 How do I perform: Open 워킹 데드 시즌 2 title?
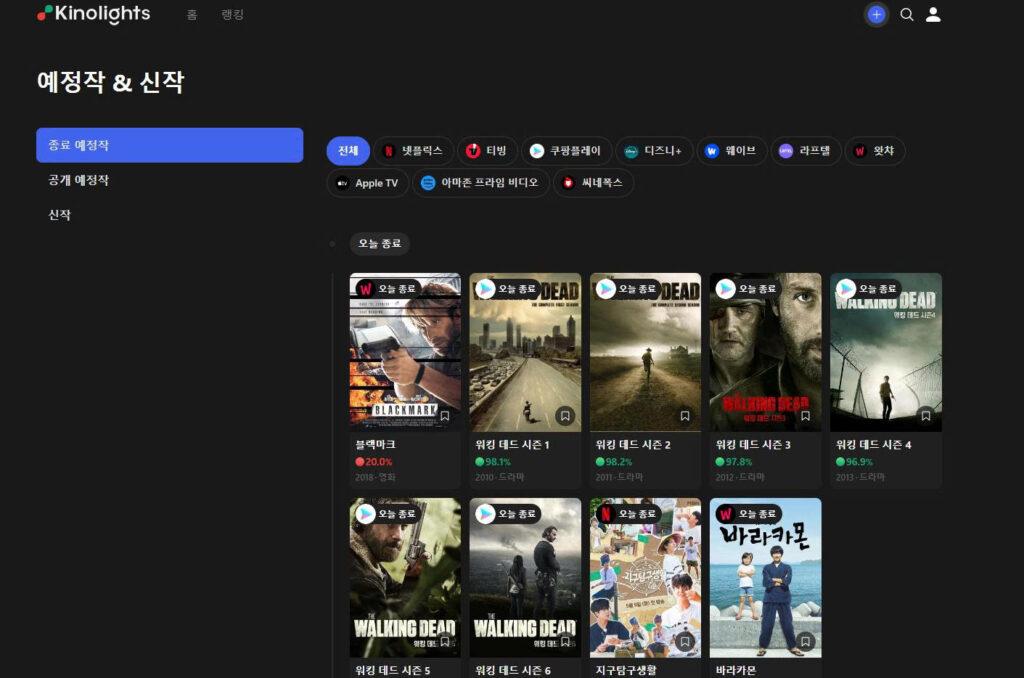(x=633, y=444)
